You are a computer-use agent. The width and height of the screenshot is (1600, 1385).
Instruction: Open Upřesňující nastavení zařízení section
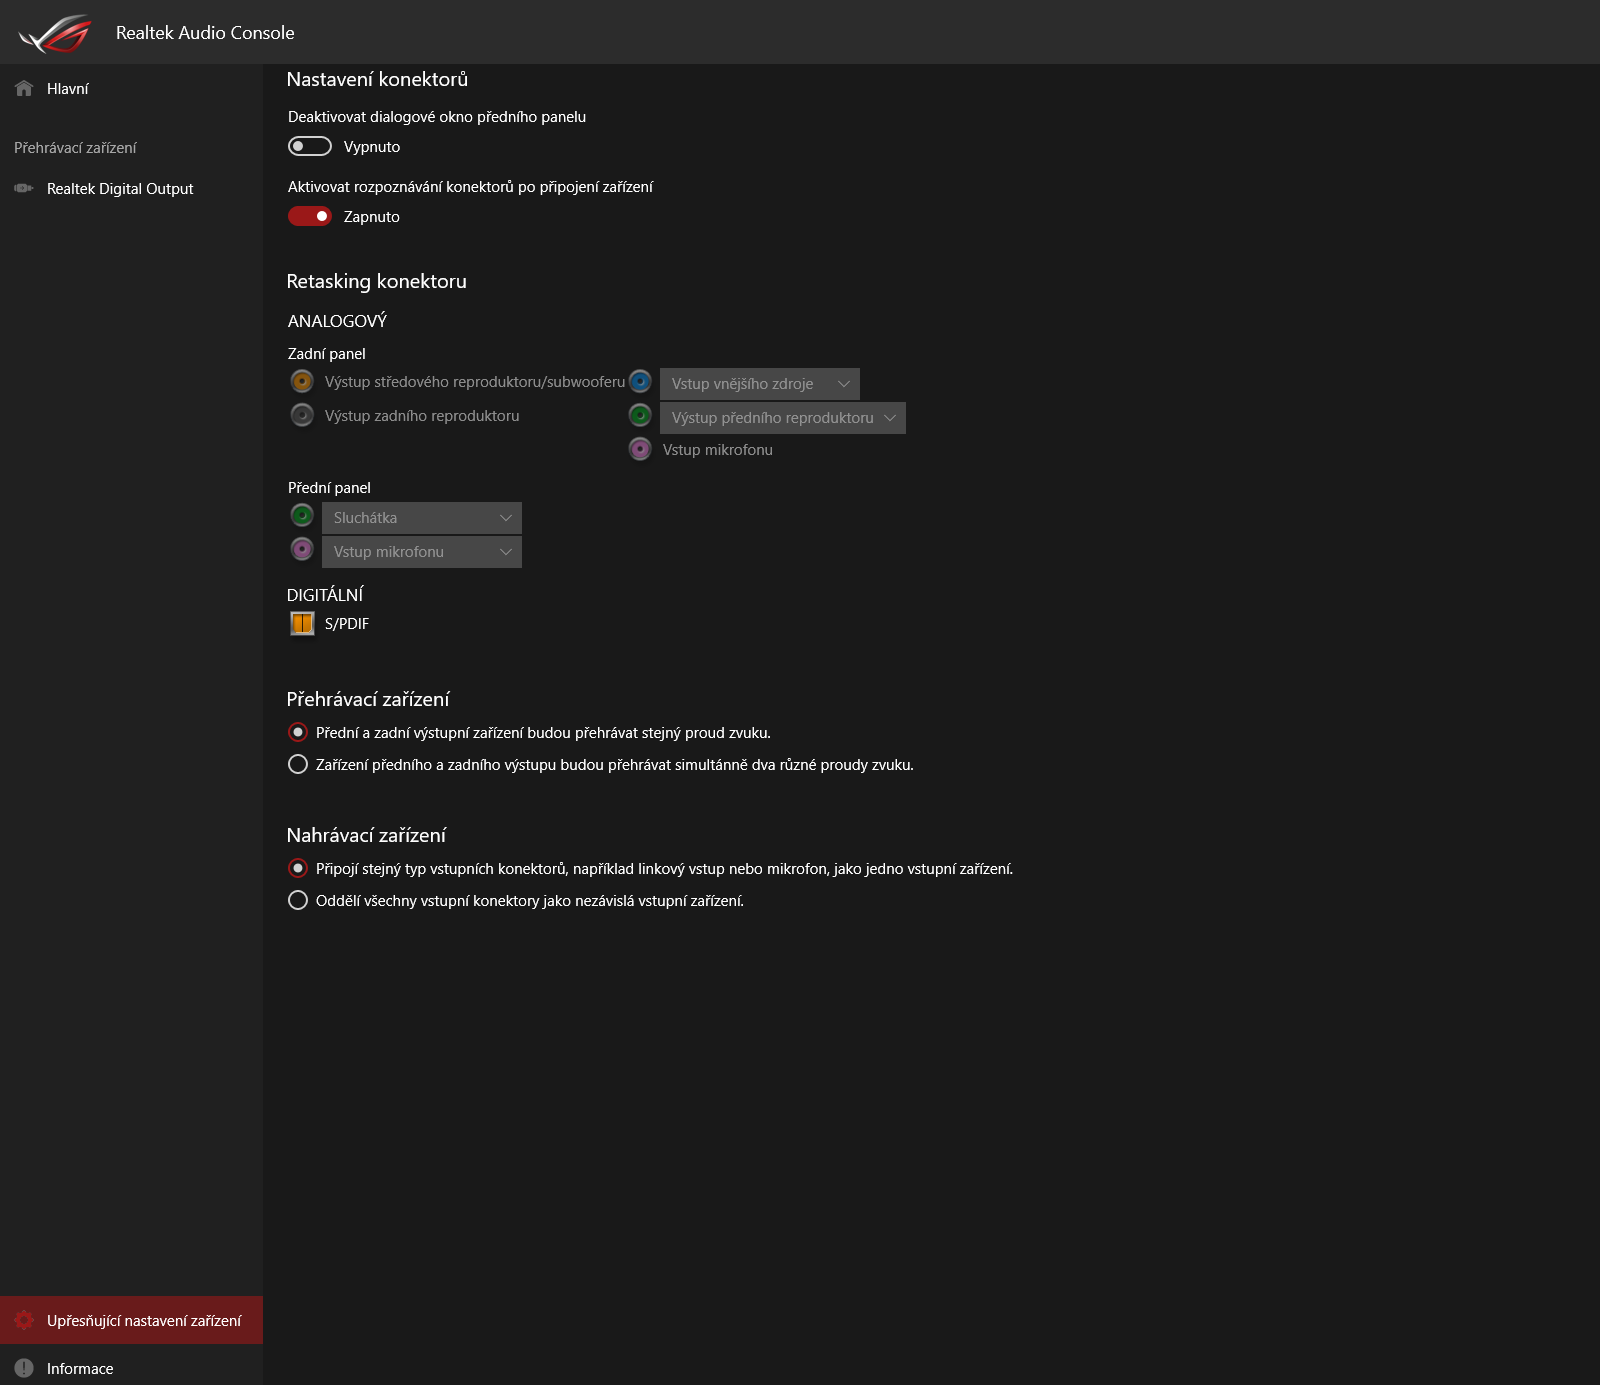(131, 1320)
